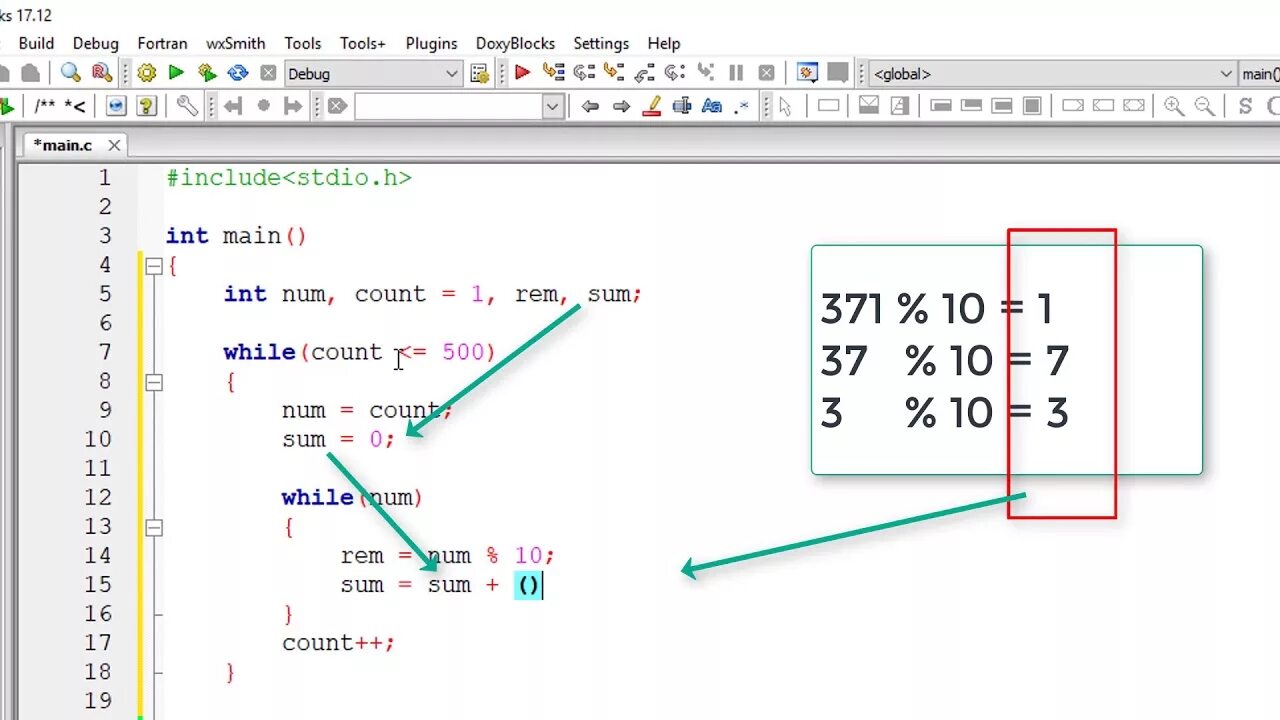The height and width of the screenshot is (720, 1280).
Task: Toggle highlight matches pencil icon
Action: [652, 106]
